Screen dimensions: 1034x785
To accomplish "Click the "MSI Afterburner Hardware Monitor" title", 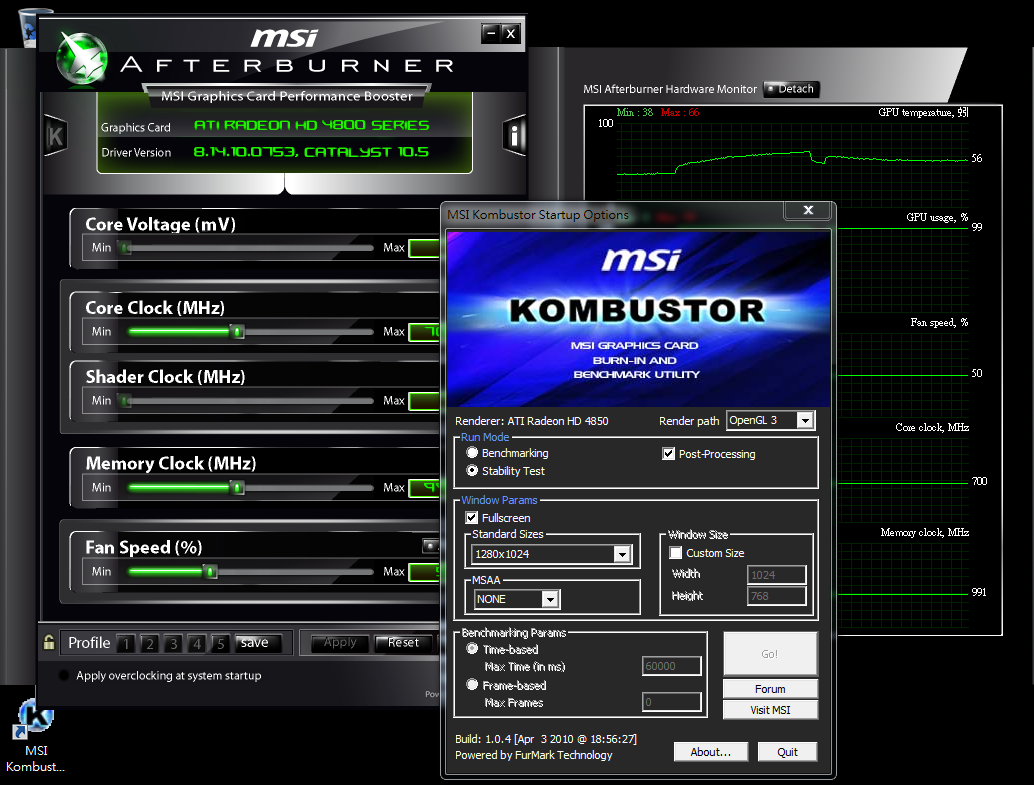I will pyautogui.click(x=670, y=89).
